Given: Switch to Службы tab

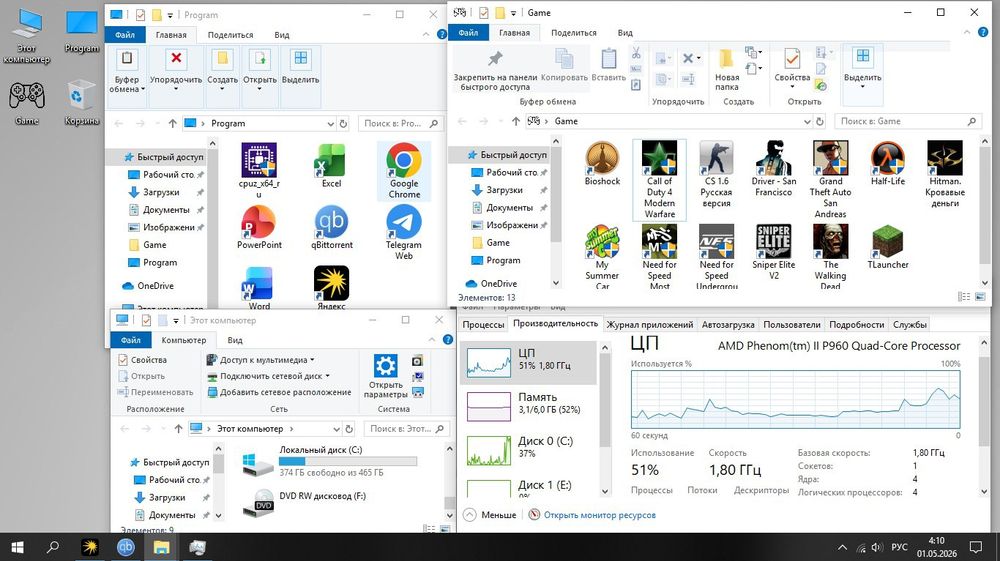Looking at the screenshot, I should [x=909, y=324].
